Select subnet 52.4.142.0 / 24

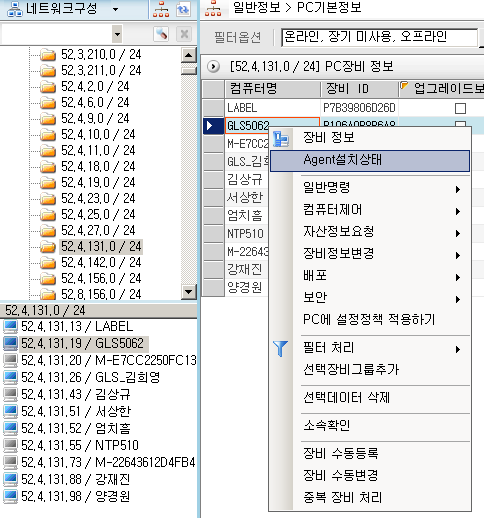pyautogui.click(x=101, y=263)
